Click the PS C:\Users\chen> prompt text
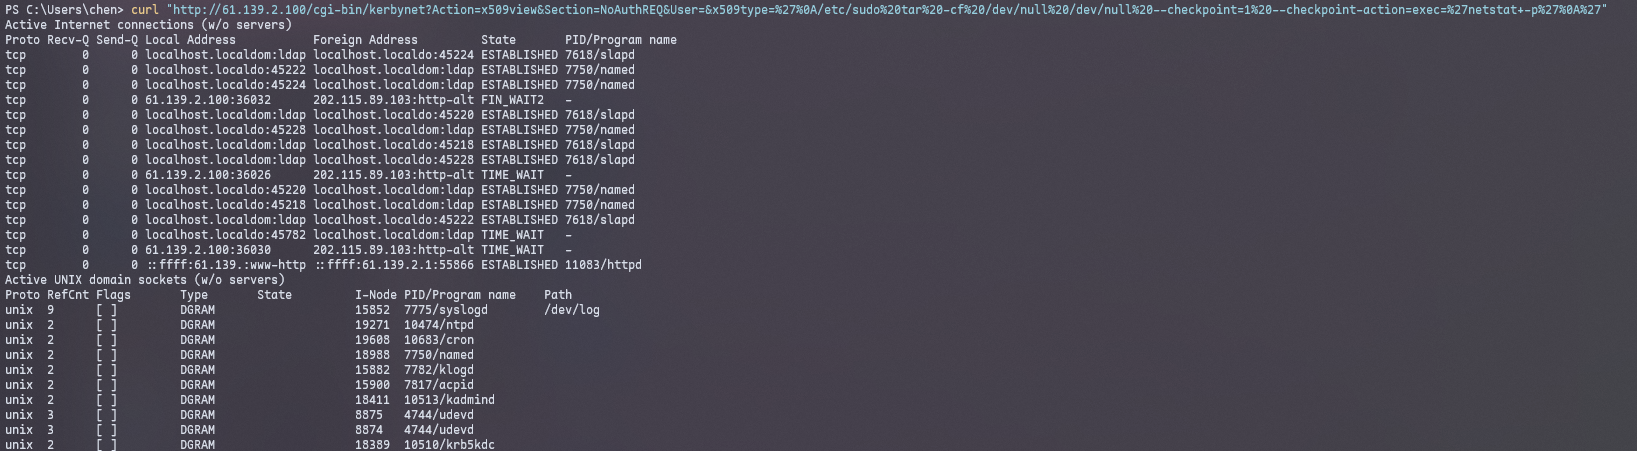This screenshot has width=1637, height=451. (x=65, y=10)
